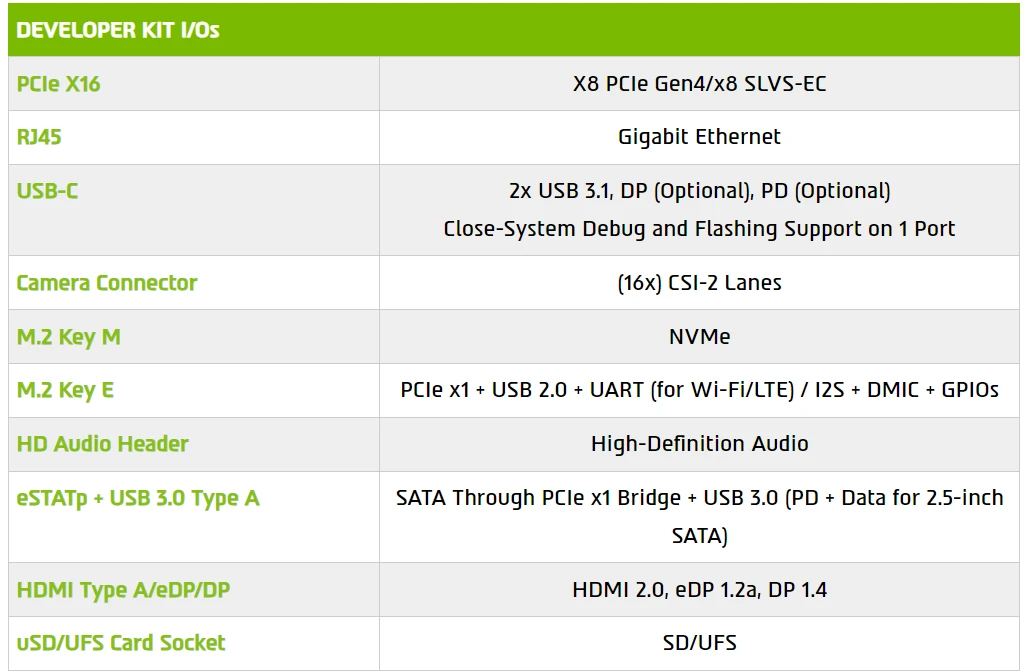
Task: Click the NVMe cell text
Action: (699, 337)
